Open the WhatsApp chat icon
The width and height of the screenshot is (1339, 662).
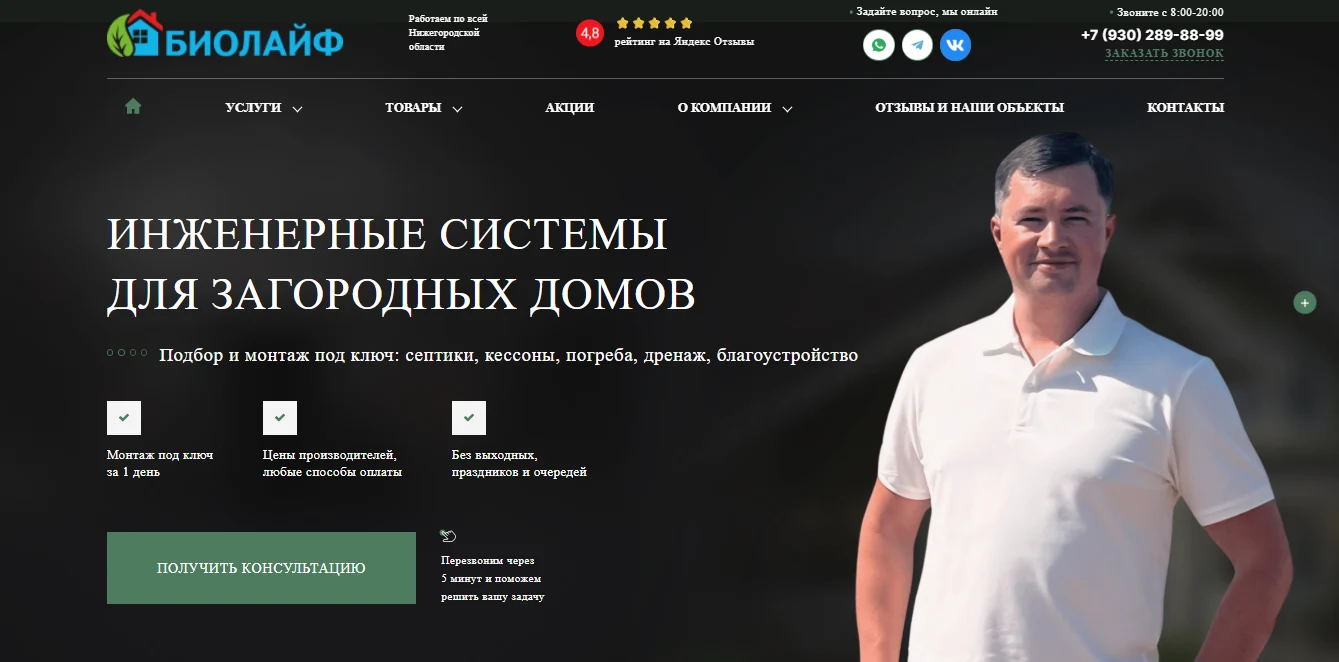tap(879, 45)
